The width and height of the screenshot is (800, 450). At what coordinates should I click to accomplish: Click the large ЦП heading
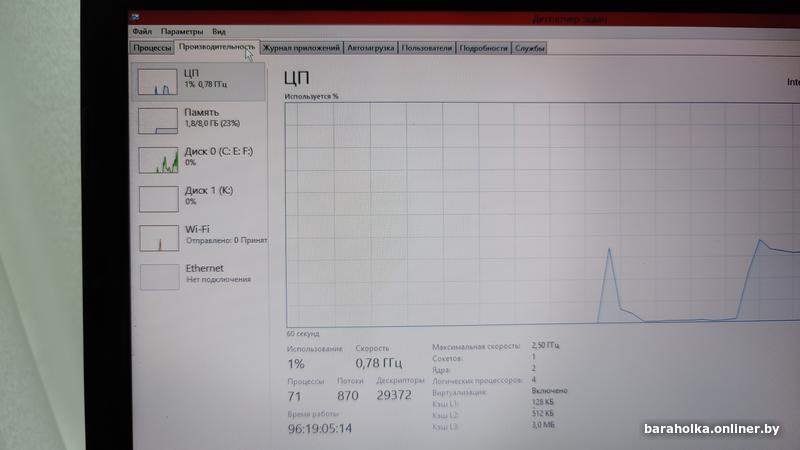[x=296, y=78]
